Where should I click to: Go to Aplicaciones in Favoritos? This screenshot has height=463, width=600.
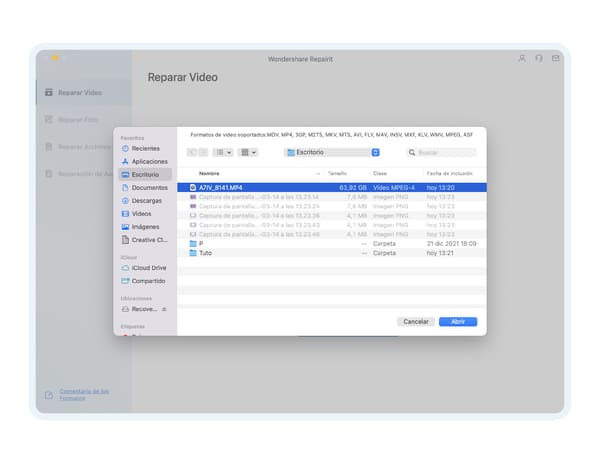pyautogui.click(x=144, y=161)
